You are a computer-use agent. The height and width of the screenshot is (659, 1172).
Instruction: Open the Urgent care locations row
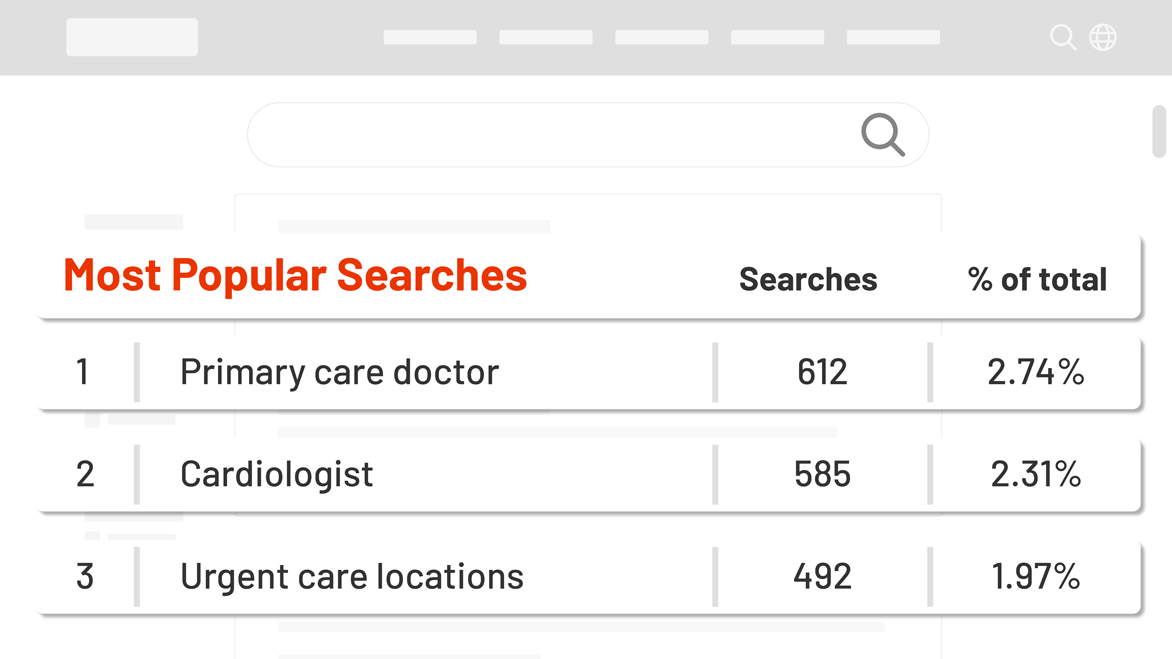590,577
